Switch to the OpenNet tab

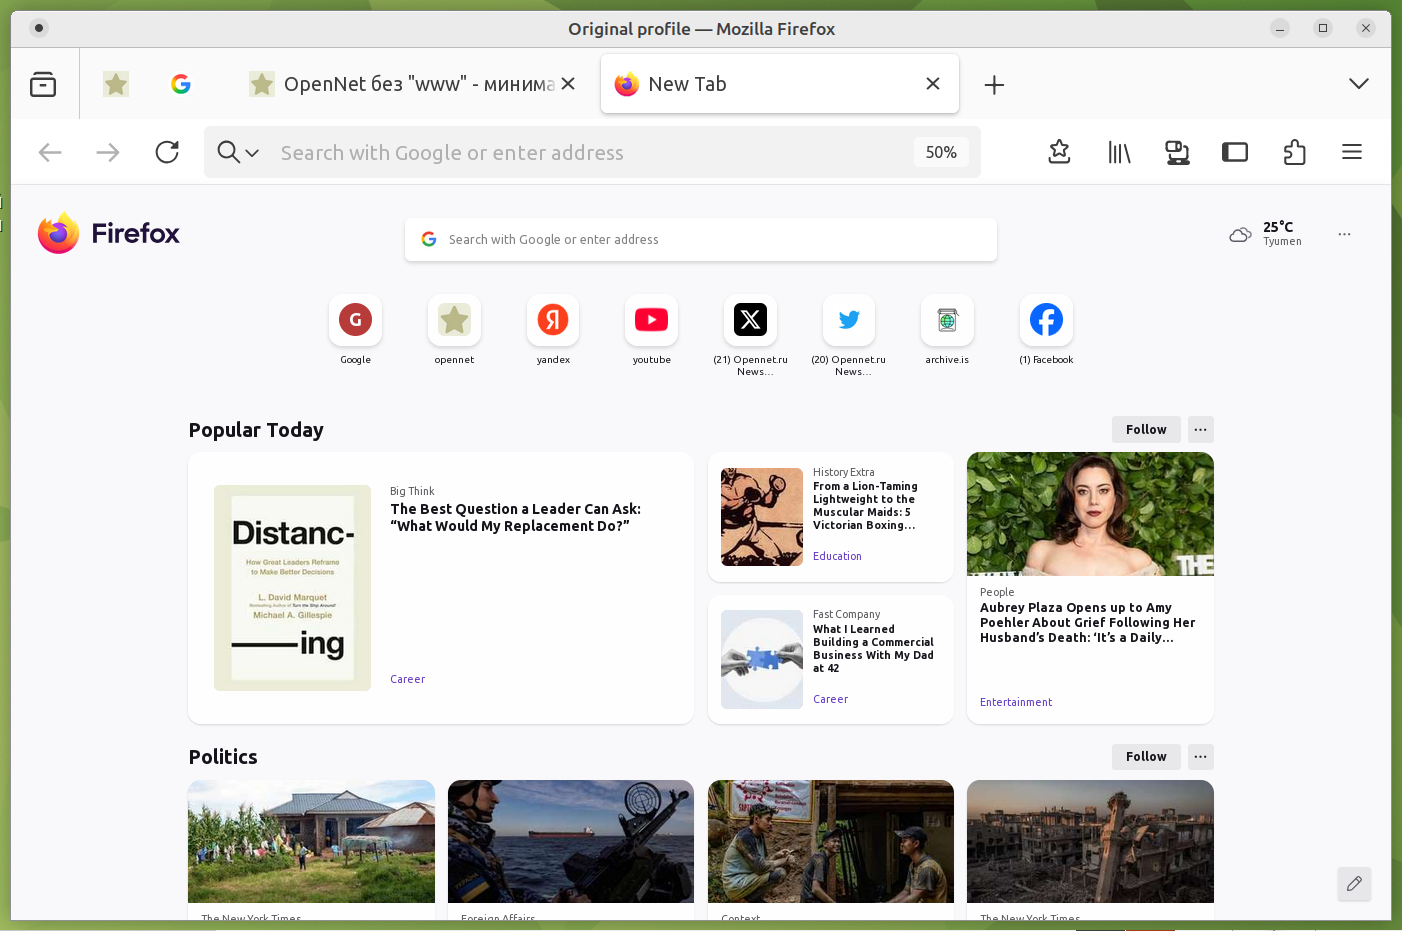(x=410, y=84)
